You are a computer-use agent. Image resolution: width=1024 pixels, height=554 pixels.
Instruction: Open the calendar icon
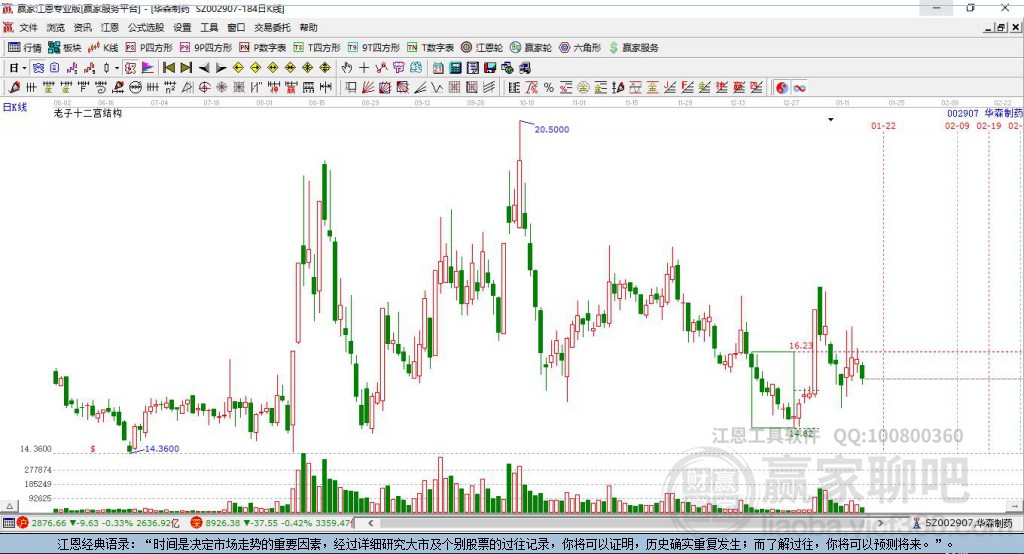(438, 68)
